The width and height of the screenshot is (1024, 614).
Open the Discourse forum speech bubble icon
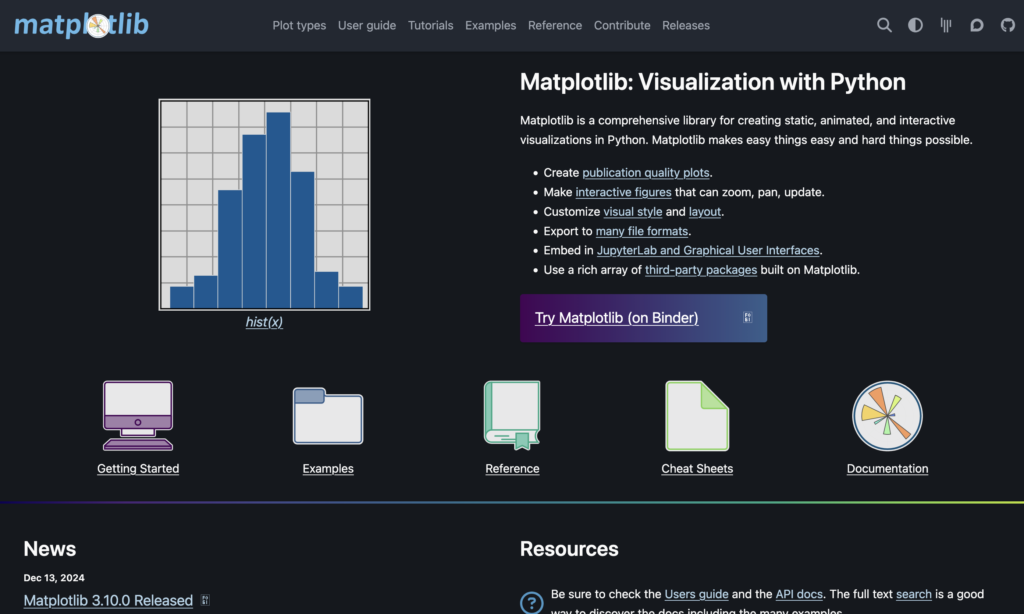coord(976,25)
